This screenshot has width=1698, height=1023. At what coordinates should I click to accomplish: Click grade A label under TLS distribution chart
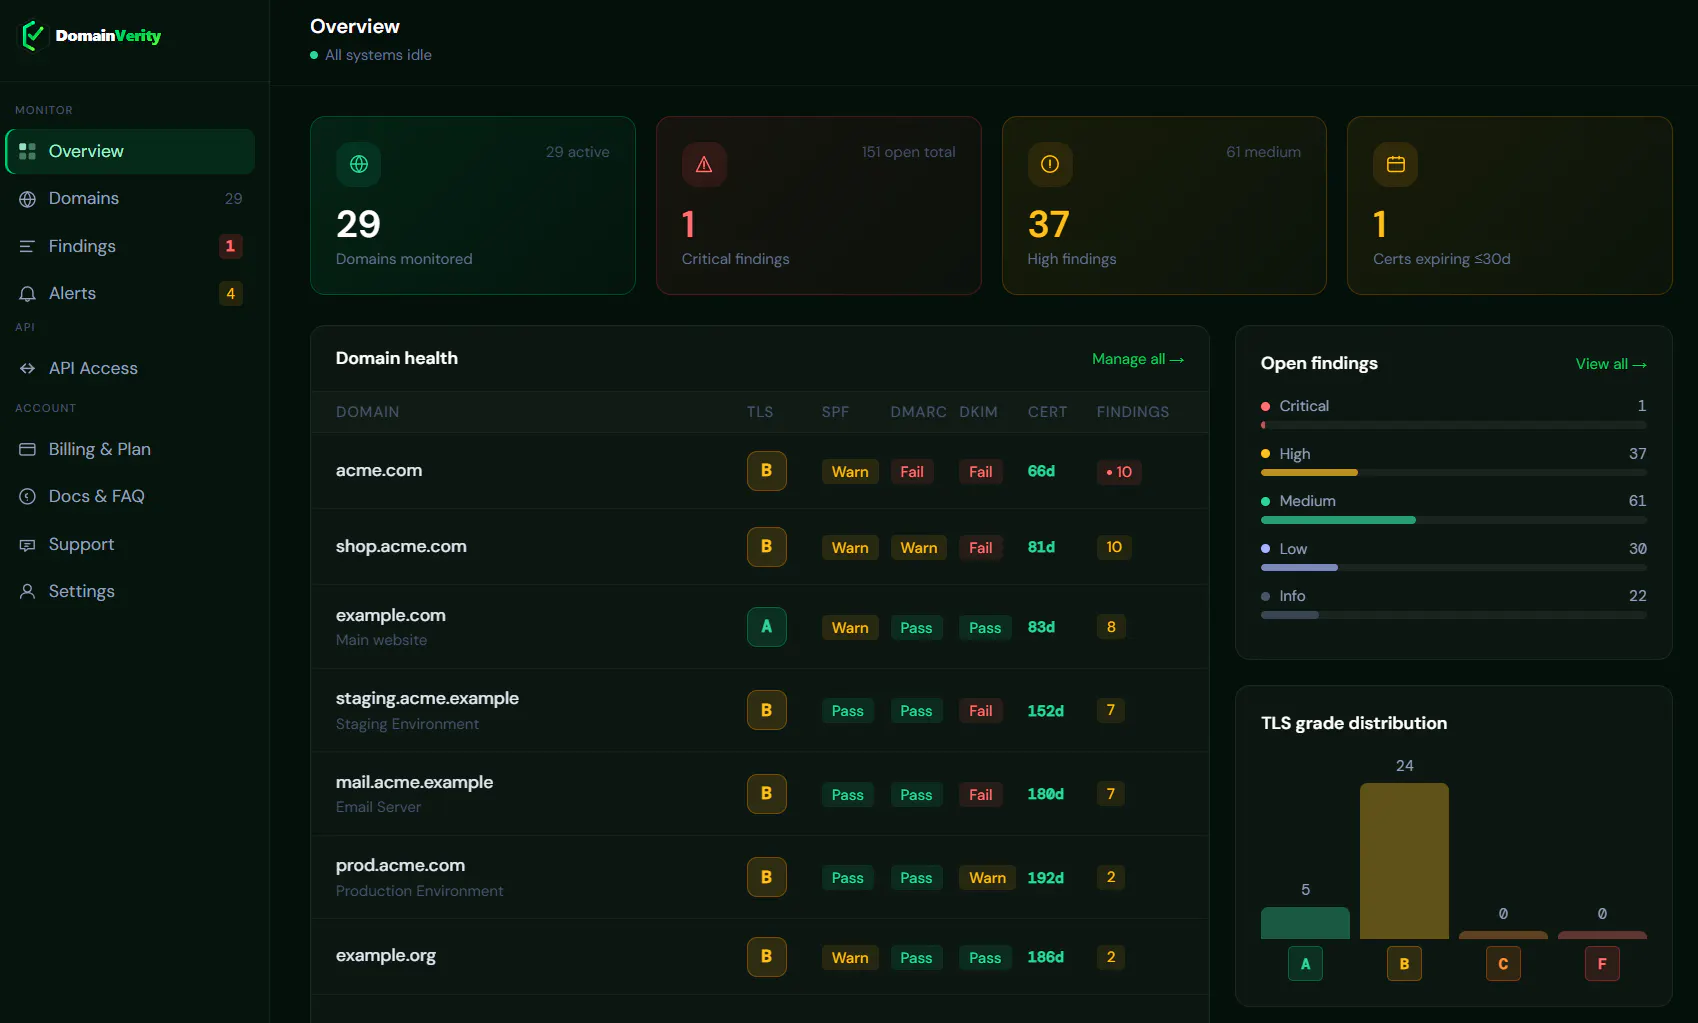pos(1305,964)
